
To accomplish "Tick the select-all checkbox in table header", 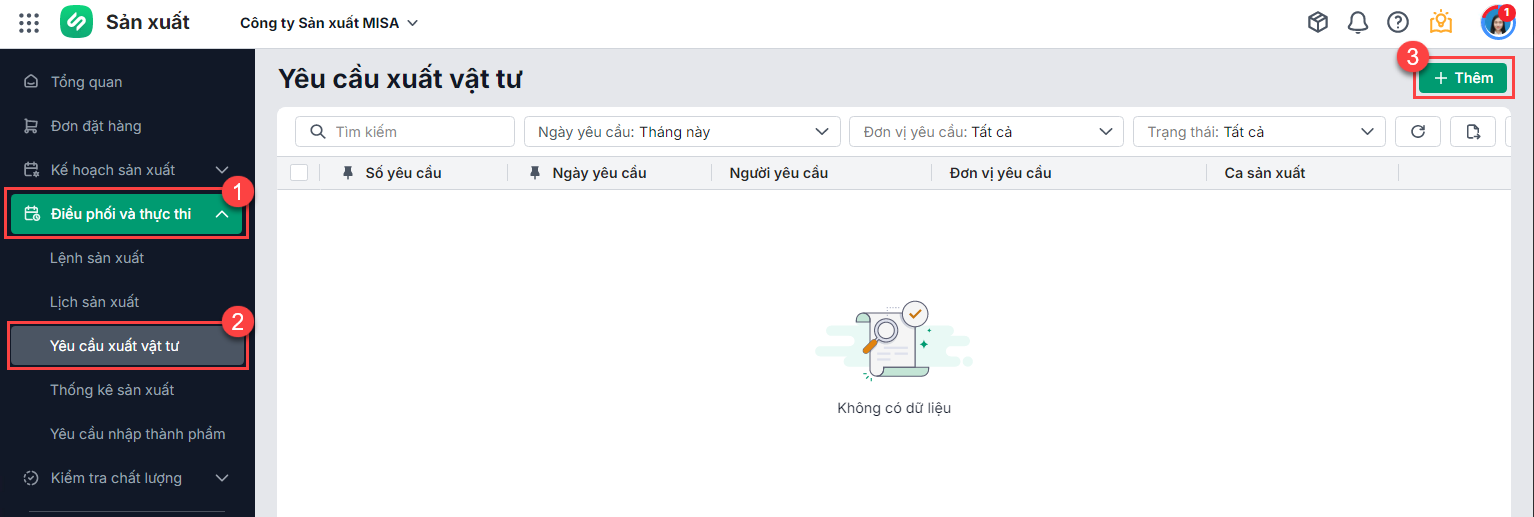I will (x=299, y=173).
